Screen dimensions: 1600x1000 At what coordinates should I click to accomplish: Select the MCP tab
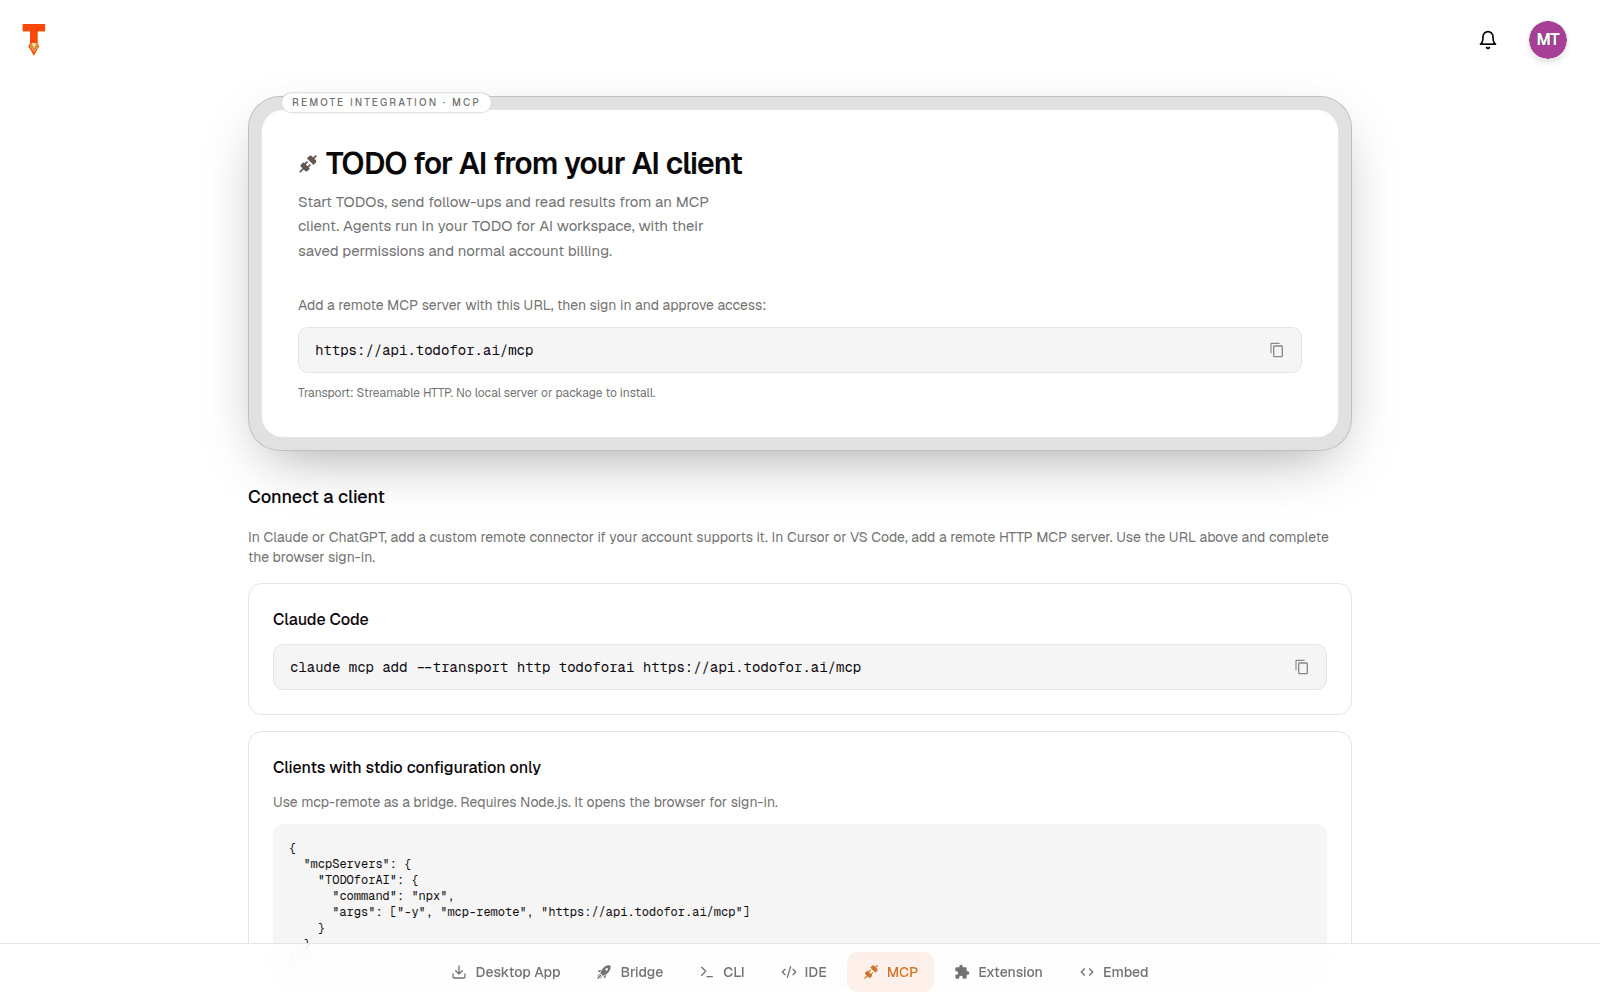coord(891,972)
